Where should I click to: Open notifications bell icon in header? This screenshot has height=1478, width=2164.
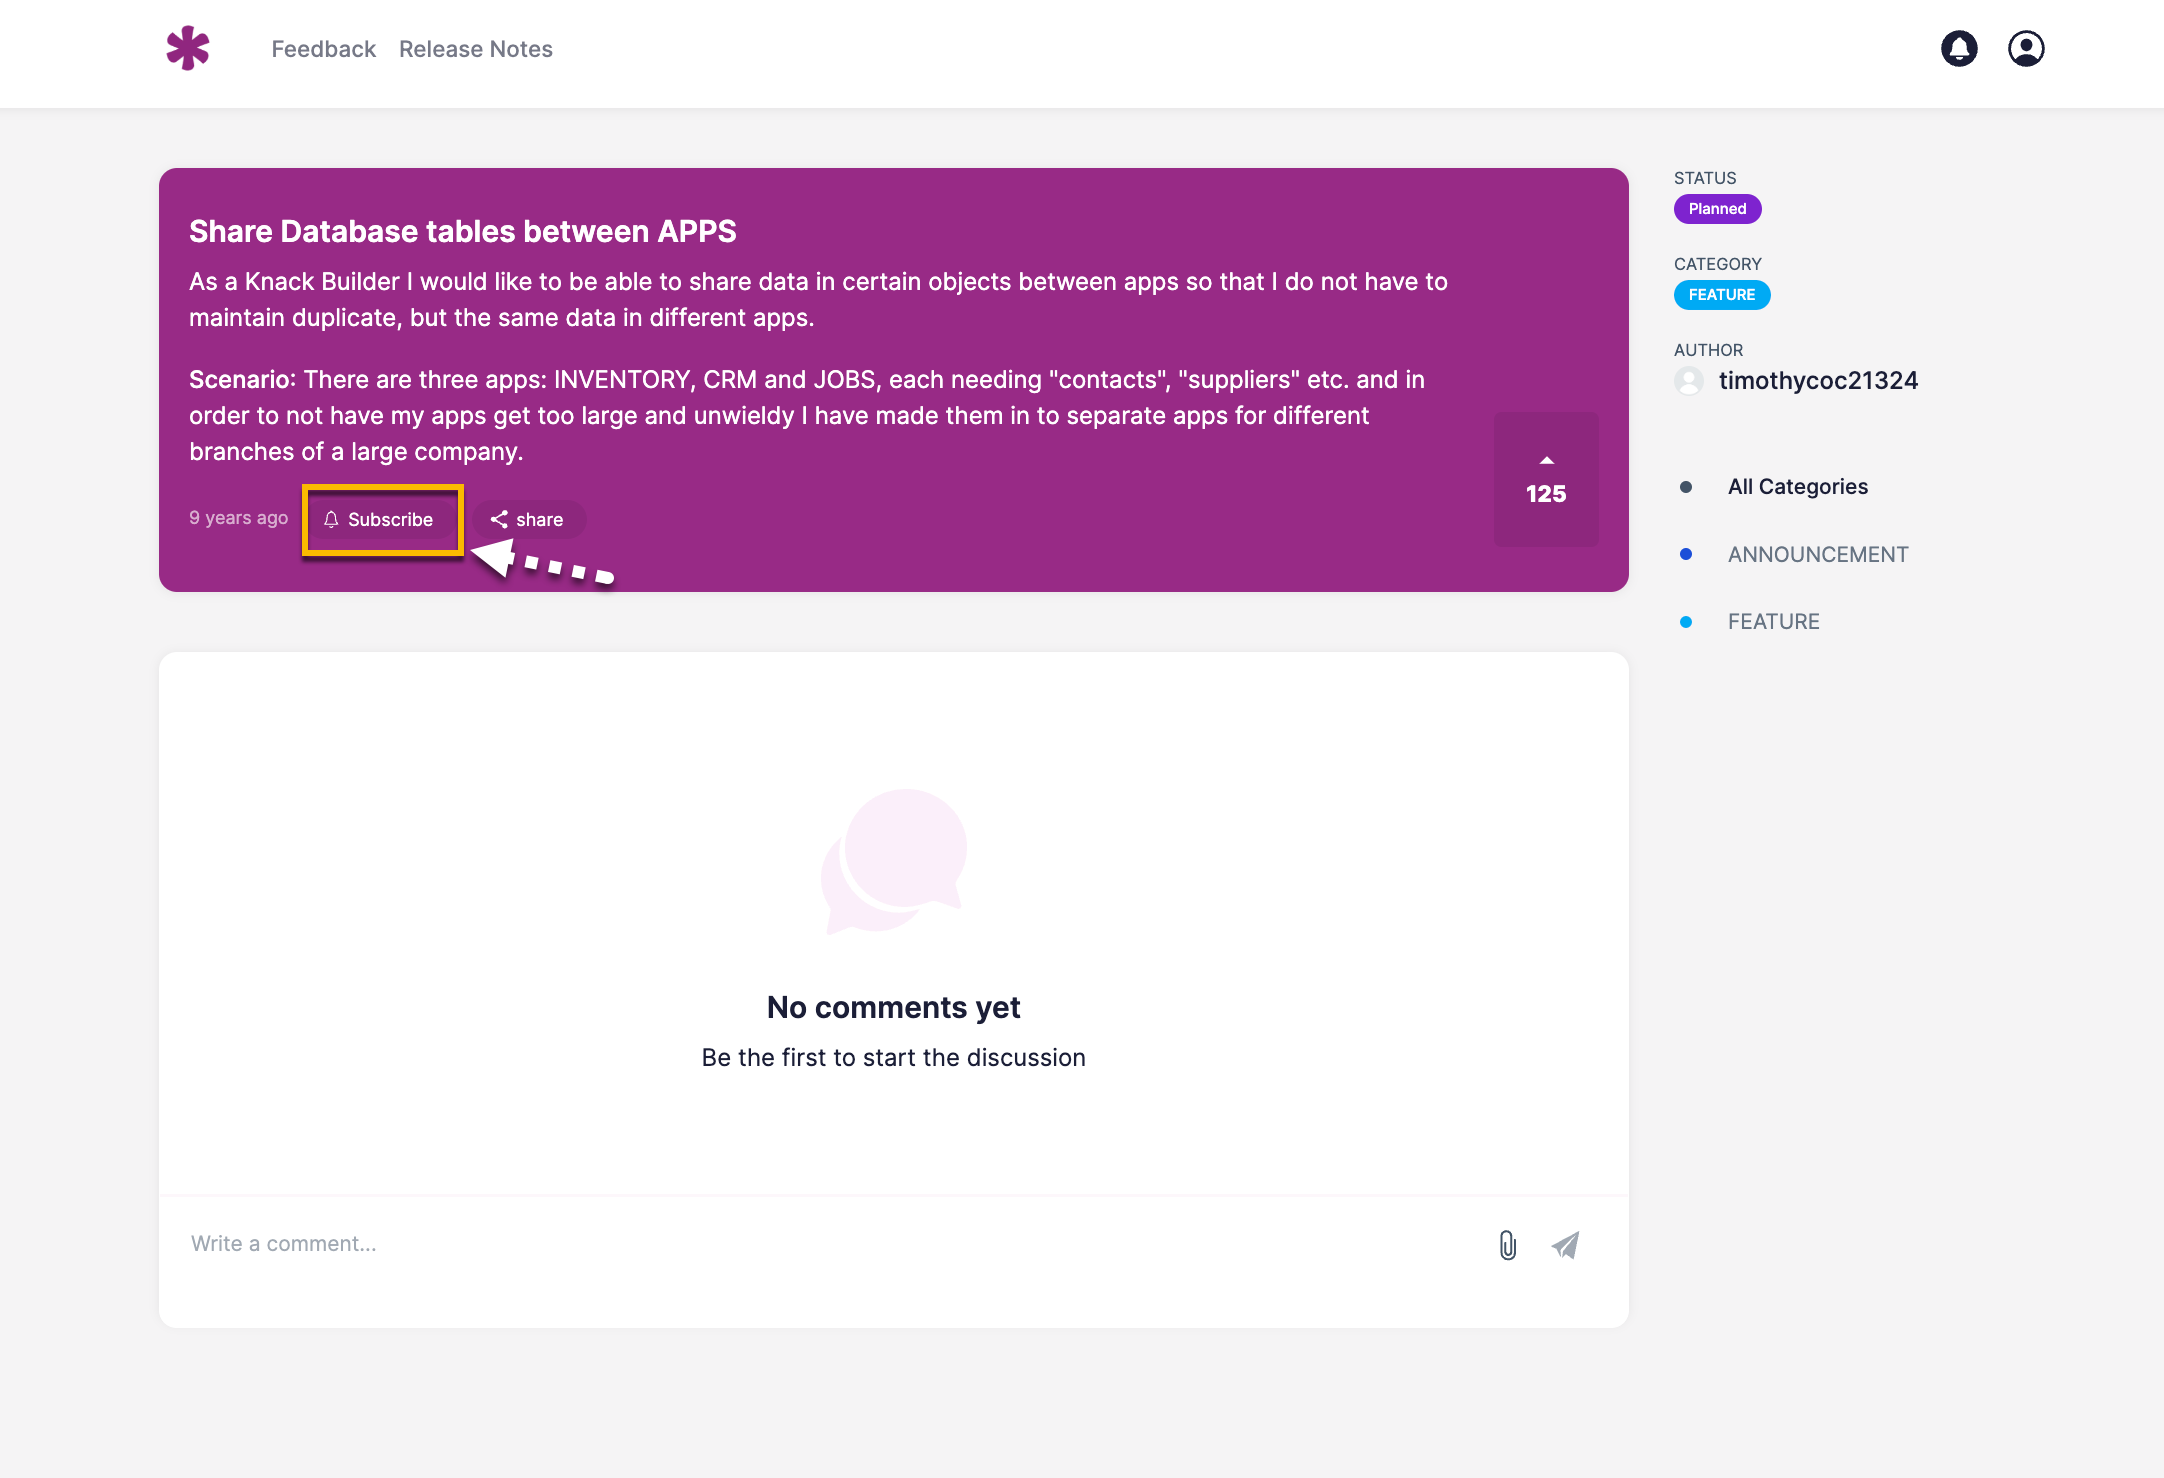point(1959,48)
